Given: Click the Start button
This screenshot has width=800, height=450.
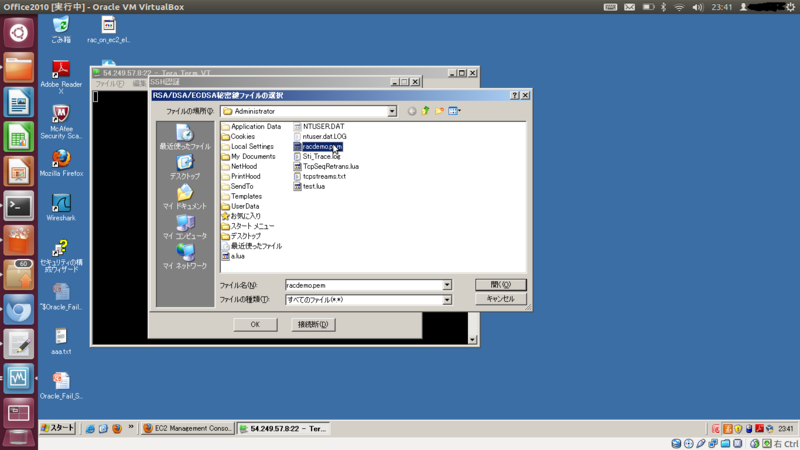Looking at the screenshot, I should [x=58, y=428].
